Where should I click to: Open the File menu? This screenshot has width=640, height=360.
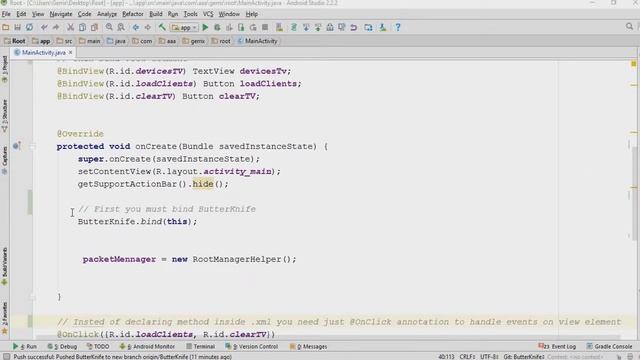(6, 14)
